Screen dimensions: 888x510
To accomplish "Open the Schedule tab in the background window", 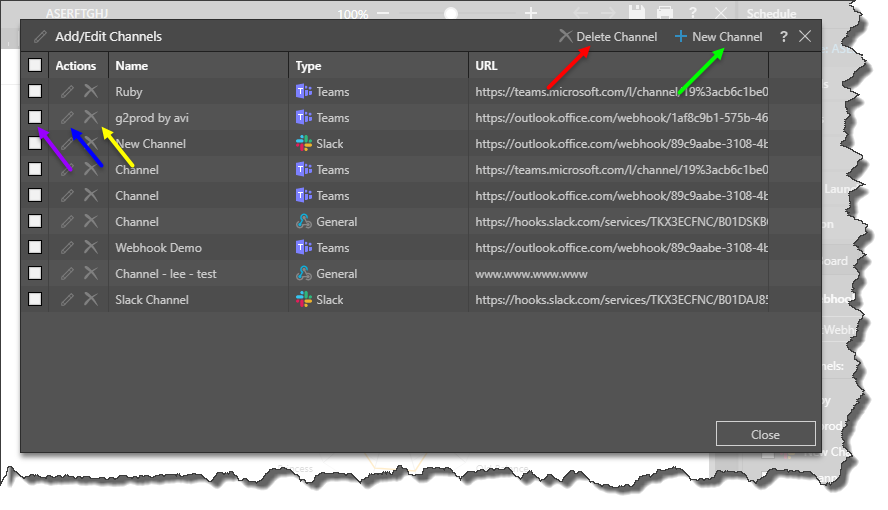I will pyautogui.click(x=771, y=14).
